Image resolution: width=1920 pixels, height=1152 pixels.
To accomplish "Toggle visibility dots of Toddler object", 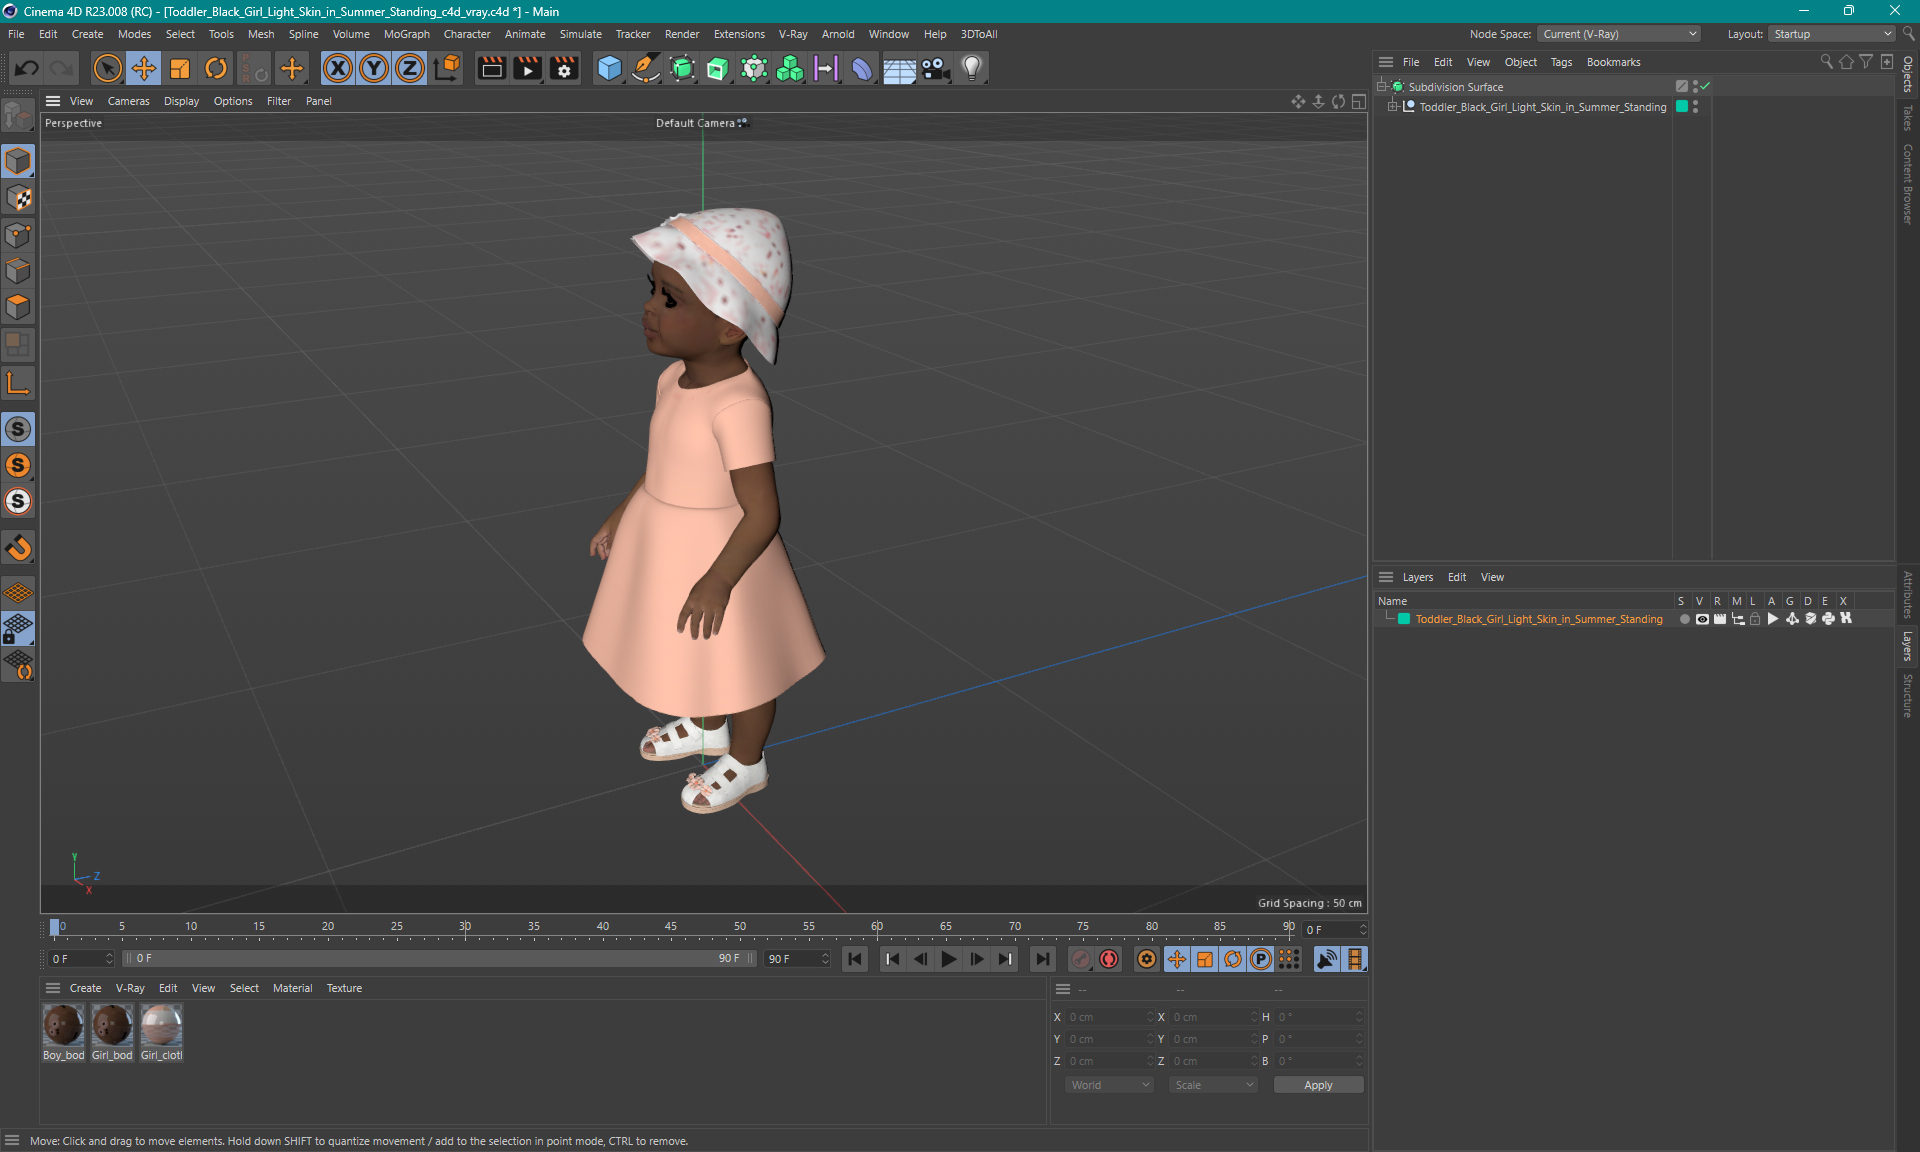I will 1695,106.
